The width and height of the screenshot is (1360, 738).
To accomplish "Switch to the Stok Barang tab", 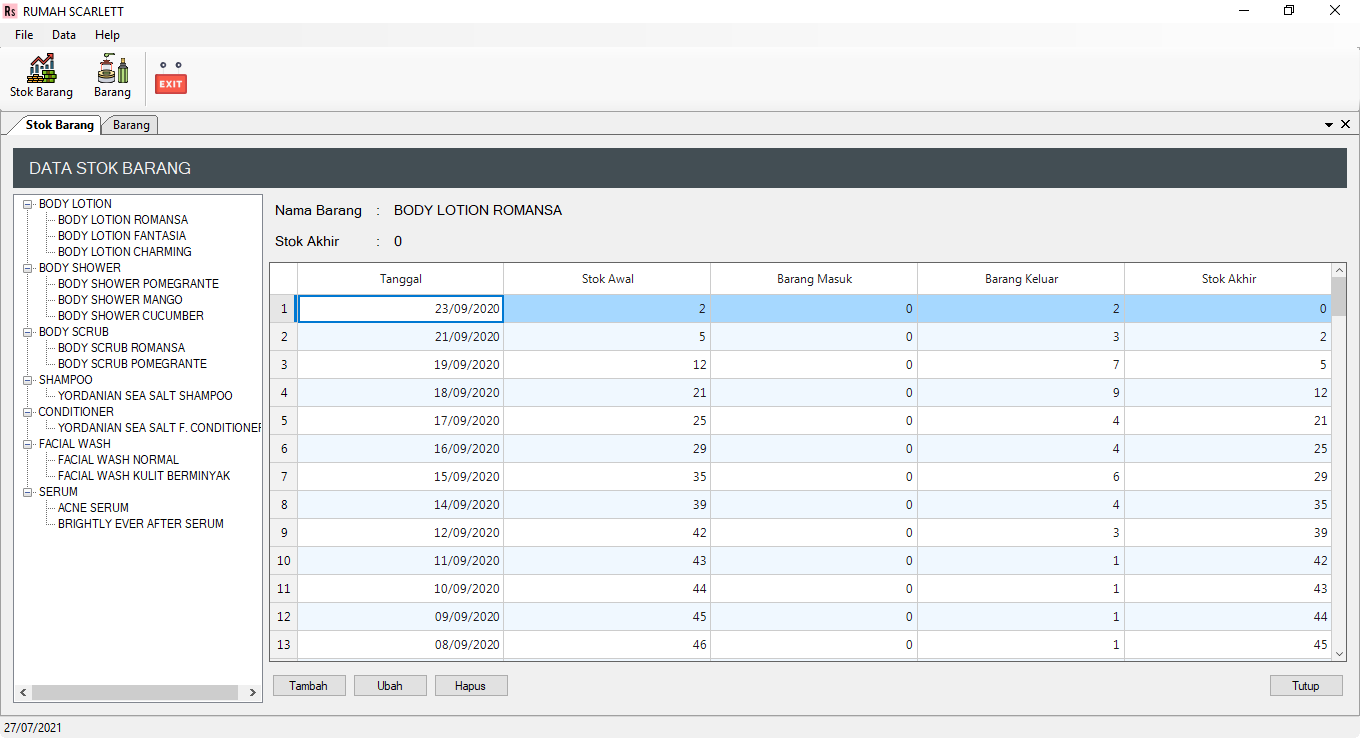I will click(x=59, y=125).
